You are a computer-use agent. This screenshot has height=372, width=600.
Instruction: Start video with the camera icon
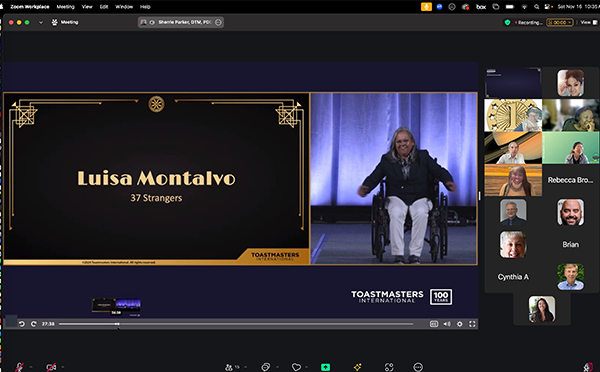(51, 367)
